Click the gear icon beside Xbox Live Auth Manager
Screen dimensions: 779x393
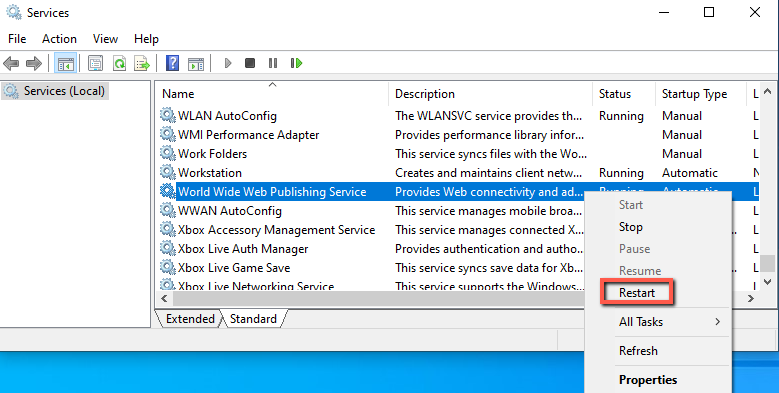pos(168,248)
